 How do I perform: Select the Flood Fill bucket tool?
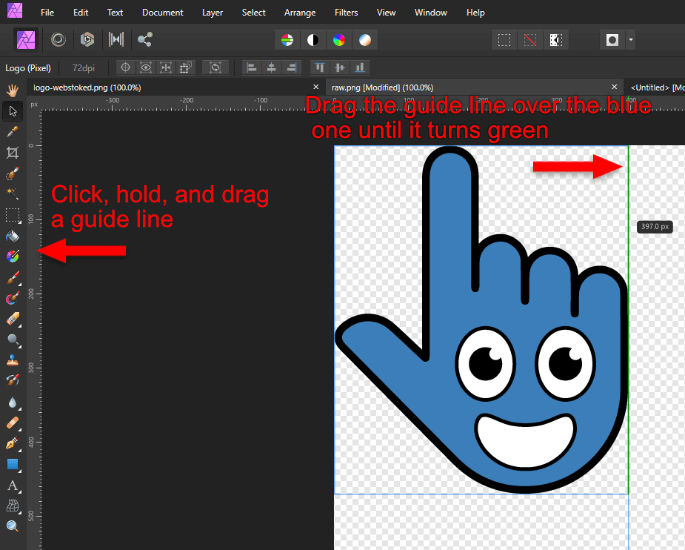point(13,236)
